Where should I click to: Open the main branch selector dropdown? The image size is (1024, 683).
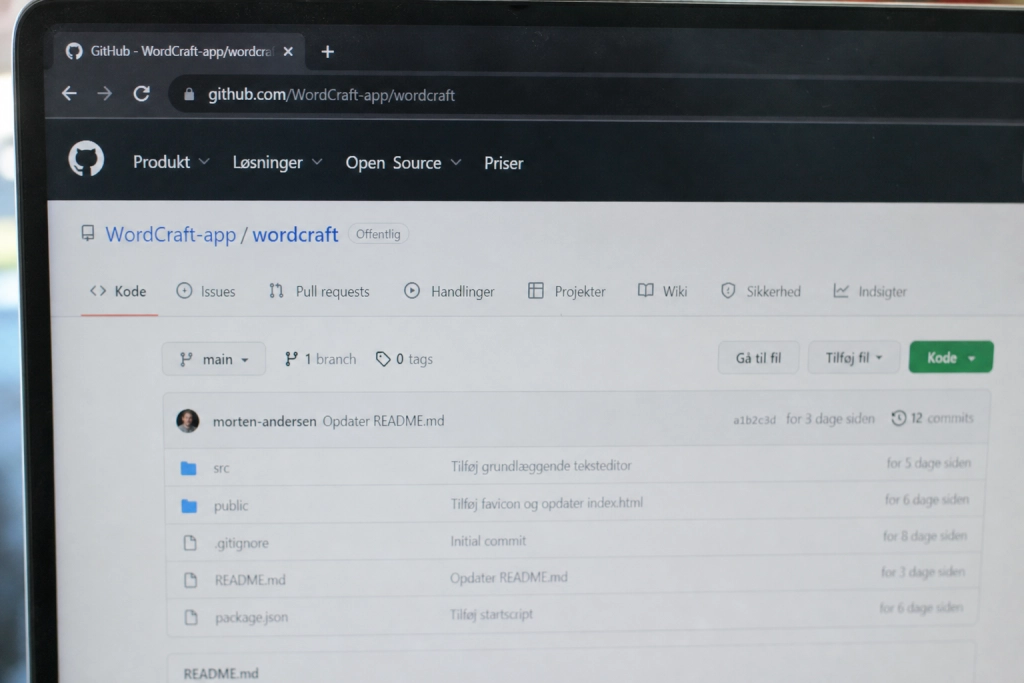pyautogui.click(x=214, y=359)
